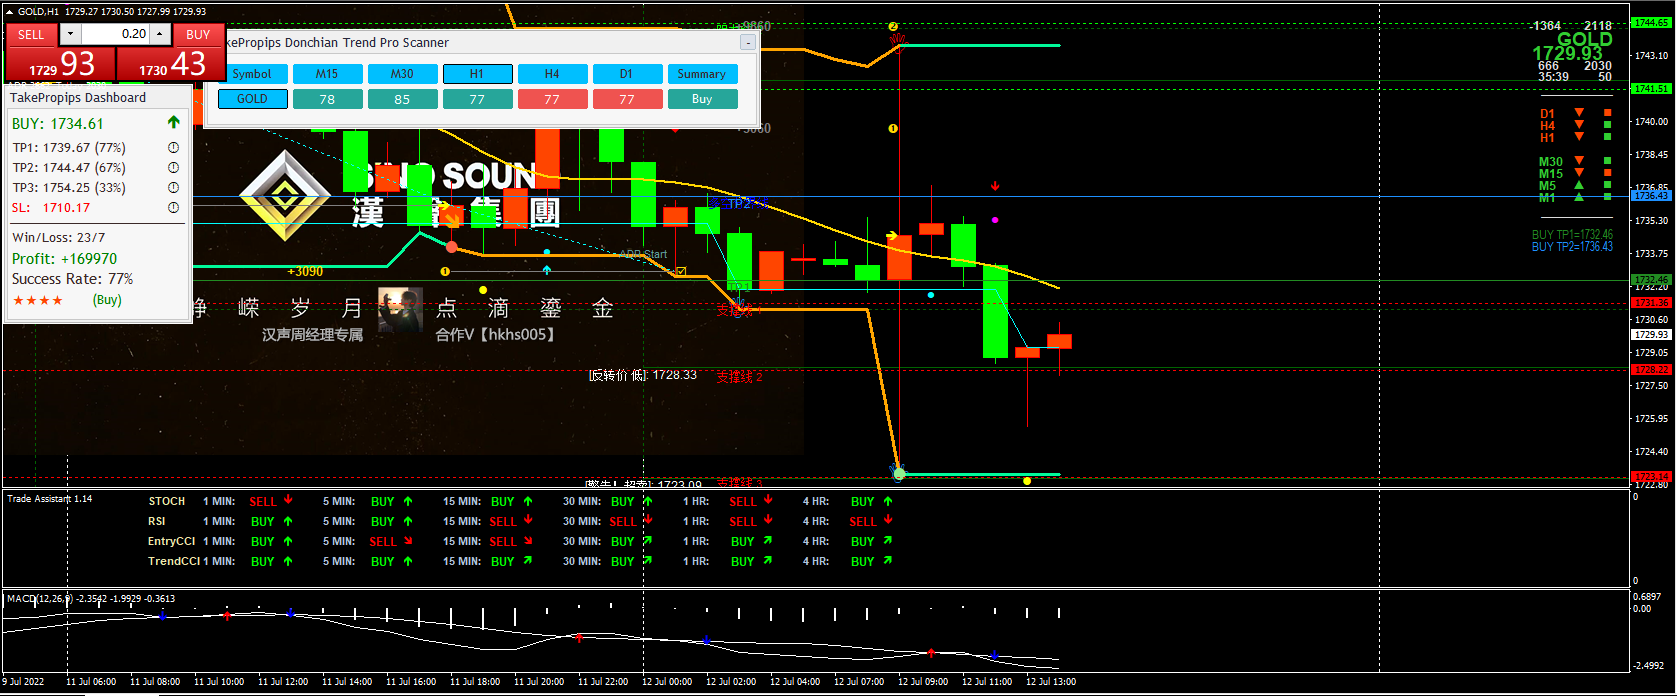This screenshot has height=696, width=1677.
Task: Collapse one-click panel via triangle beside GOLD,H1
Action: pos(10,12)
